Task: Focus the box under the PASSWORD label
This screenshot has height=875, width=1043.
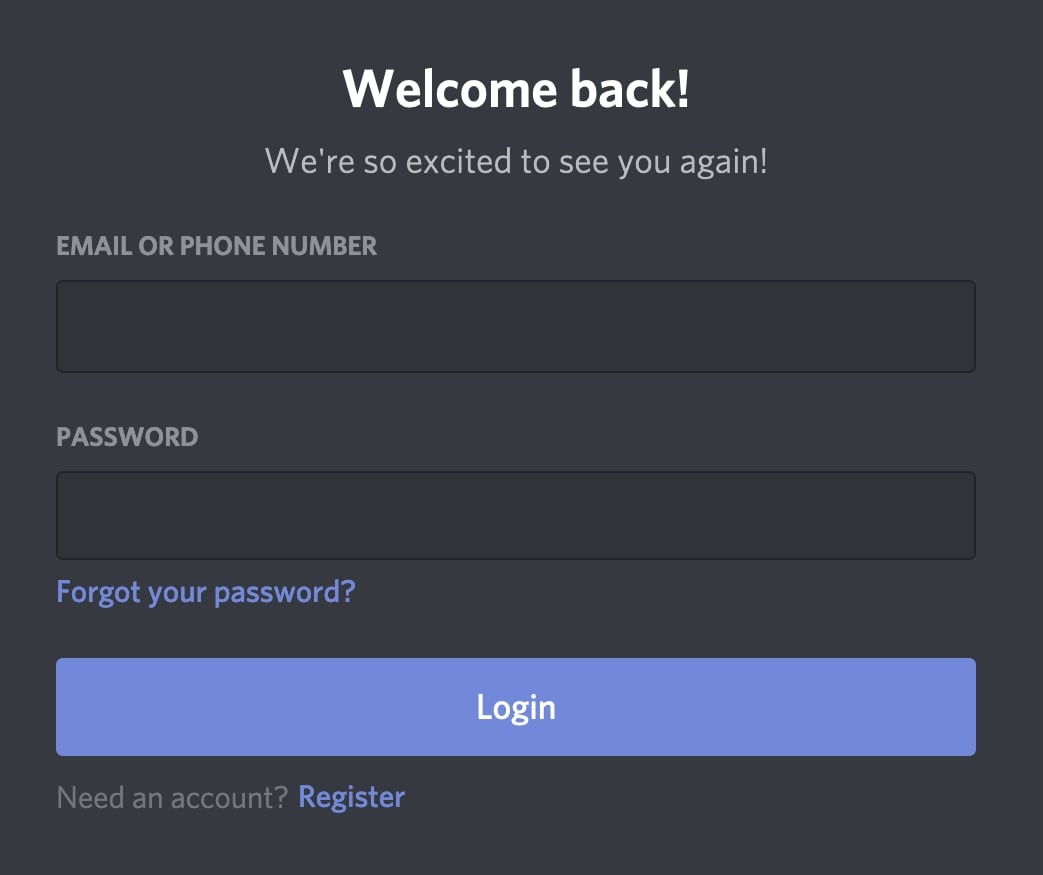Action: tap(515, 516)
